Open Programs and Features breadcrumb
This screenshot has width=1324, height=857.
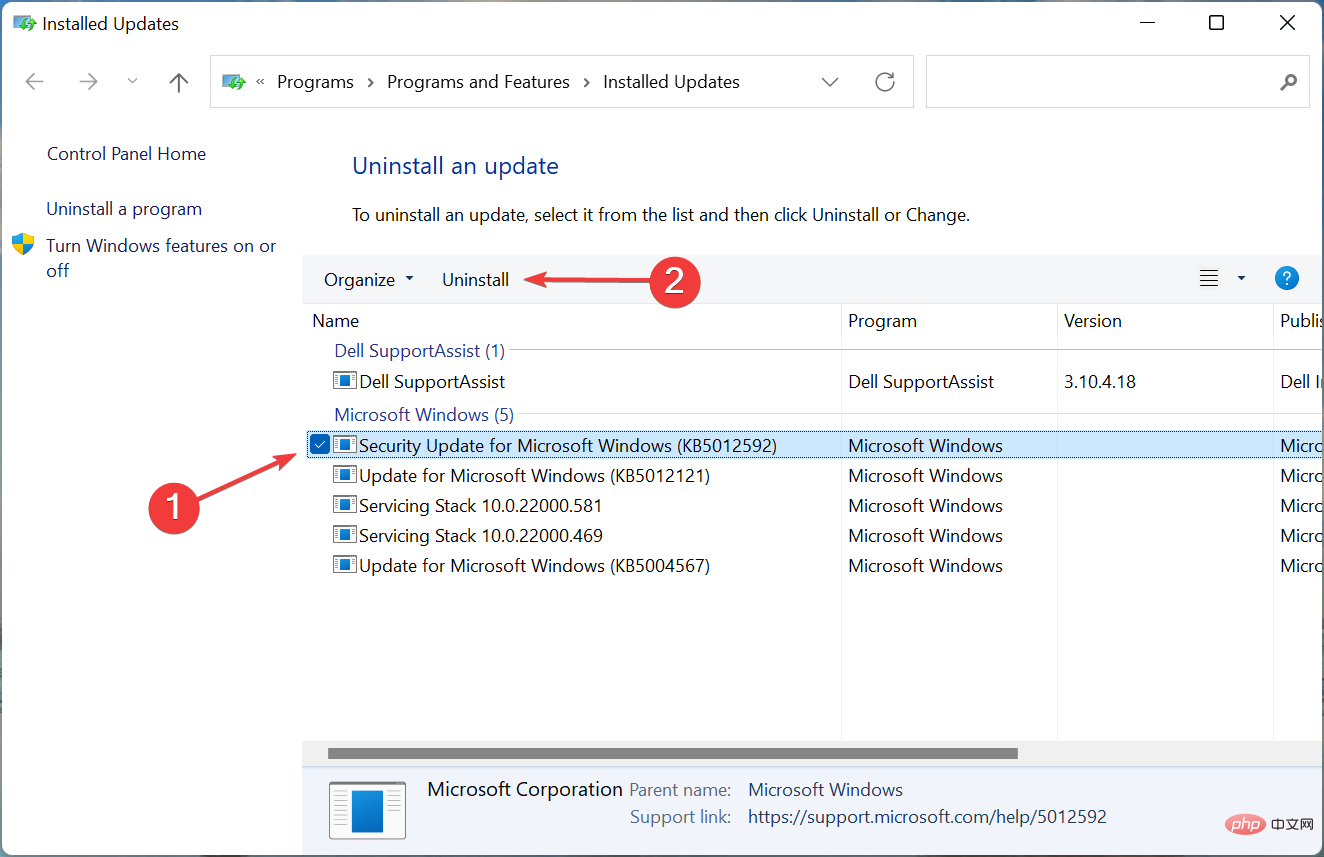(478, 82)
